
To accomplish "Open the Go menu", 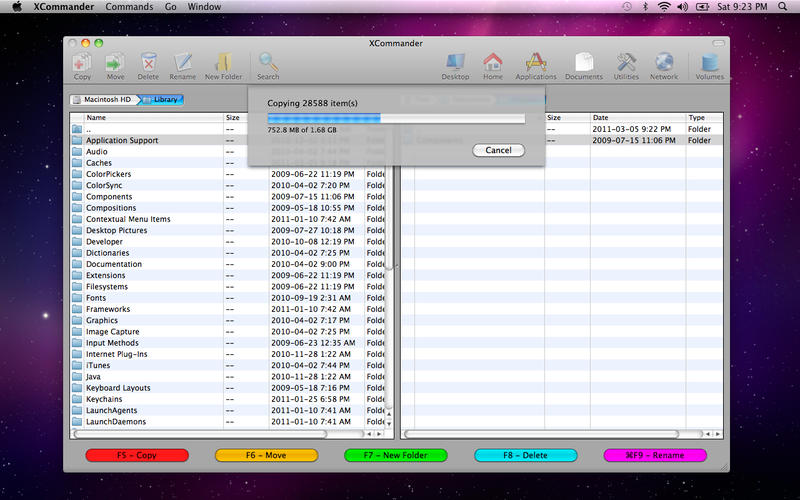I will click(x=170, y=7).
